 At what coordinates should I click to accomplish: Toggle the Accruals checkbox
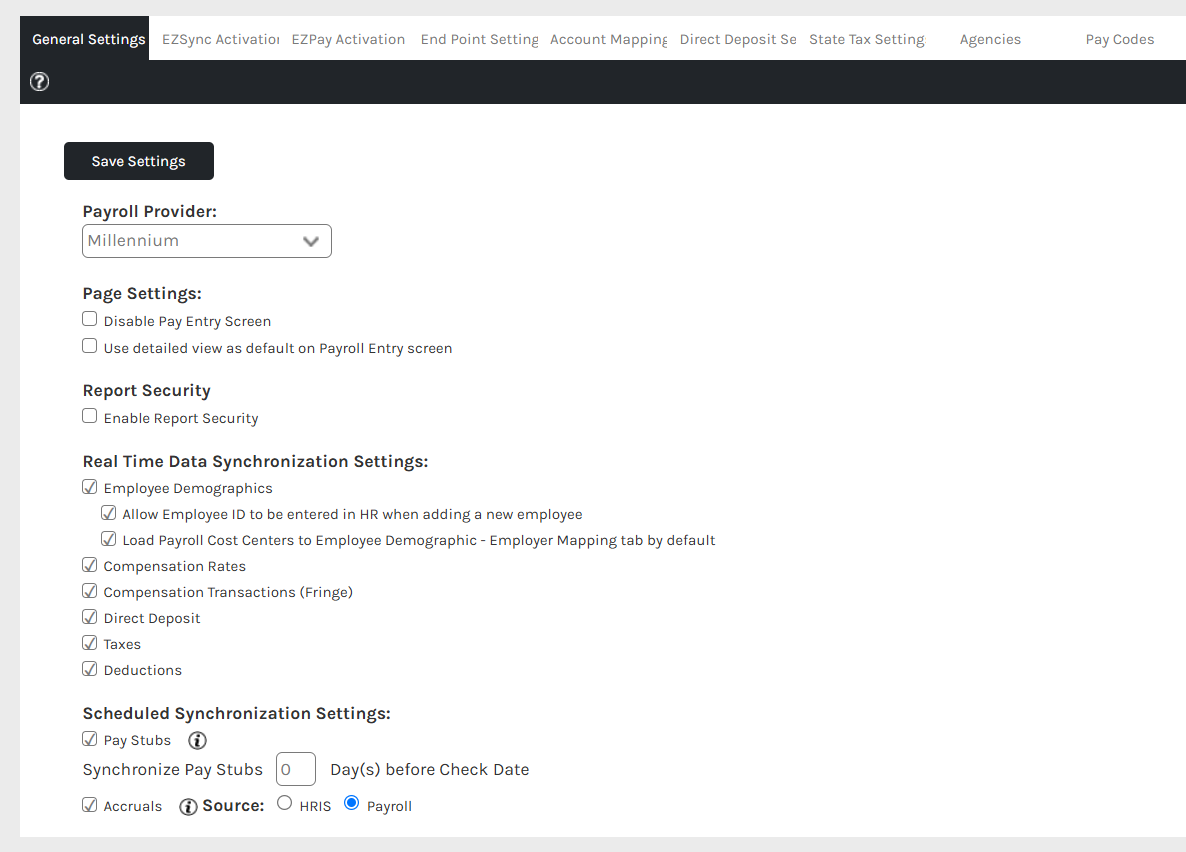[x=89, y=805]
